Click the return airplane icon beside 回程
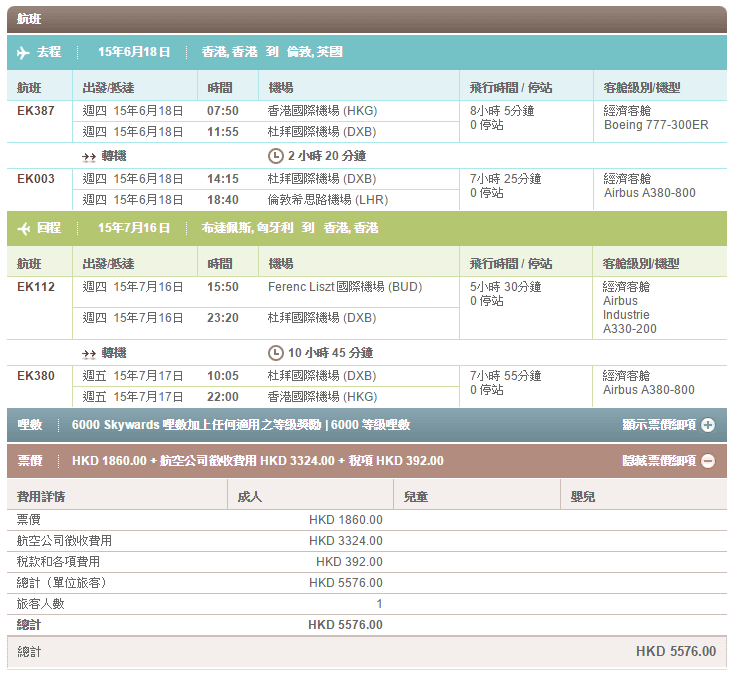This screenshot has height=676, width=732. click(24, 228)
